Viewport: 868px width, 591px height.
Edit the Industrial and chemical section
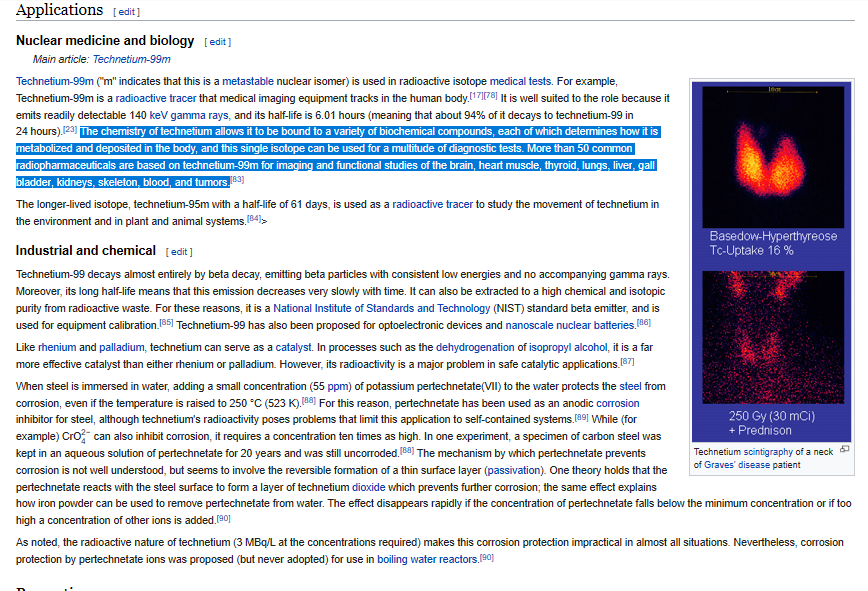pyautogui.click(x=179, y=252)
